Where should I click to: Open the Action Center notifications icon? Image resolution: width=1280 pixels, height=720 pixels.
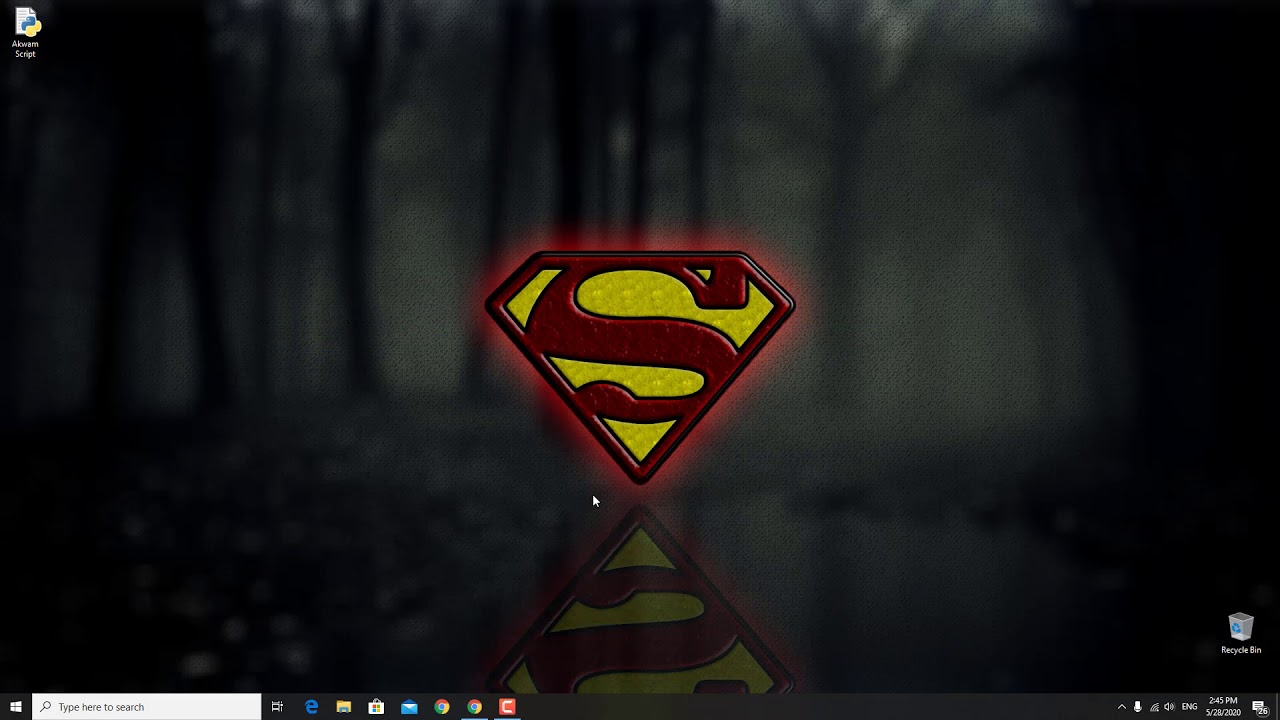point(1260,707)
